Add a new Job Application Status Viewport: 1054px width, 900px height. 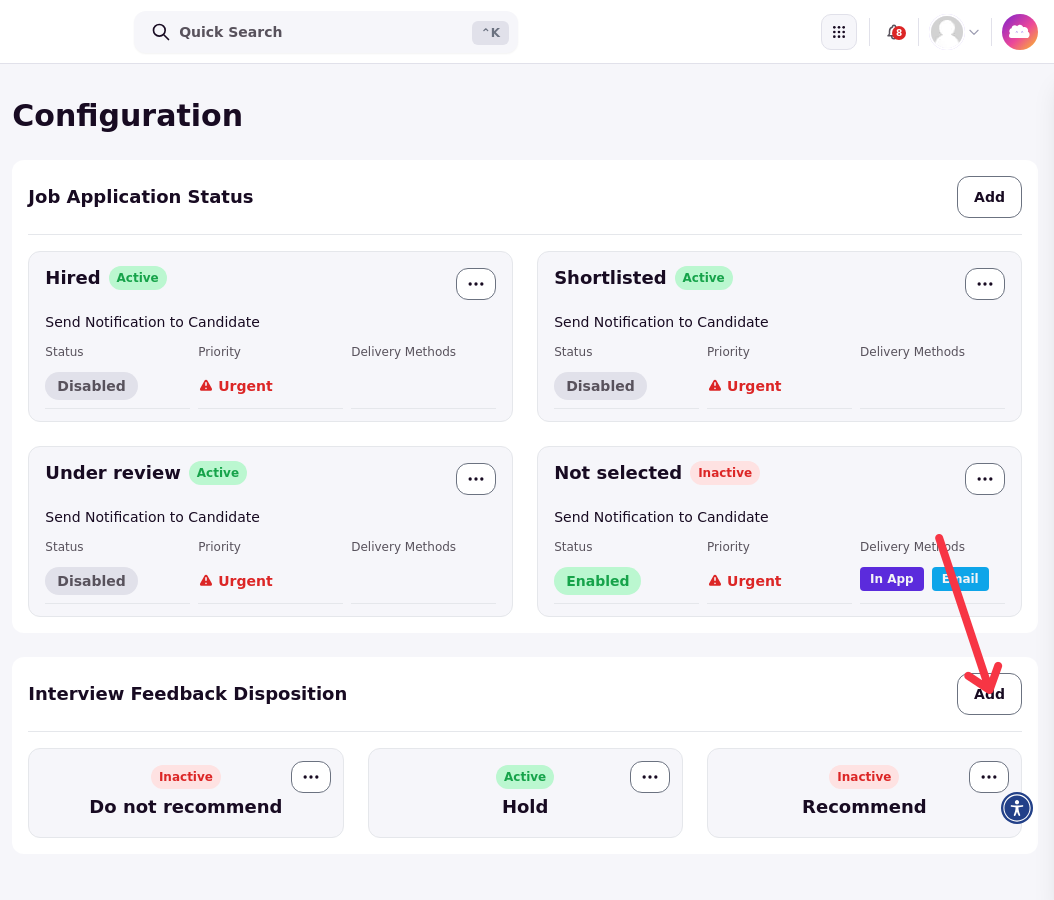point(989,197)
